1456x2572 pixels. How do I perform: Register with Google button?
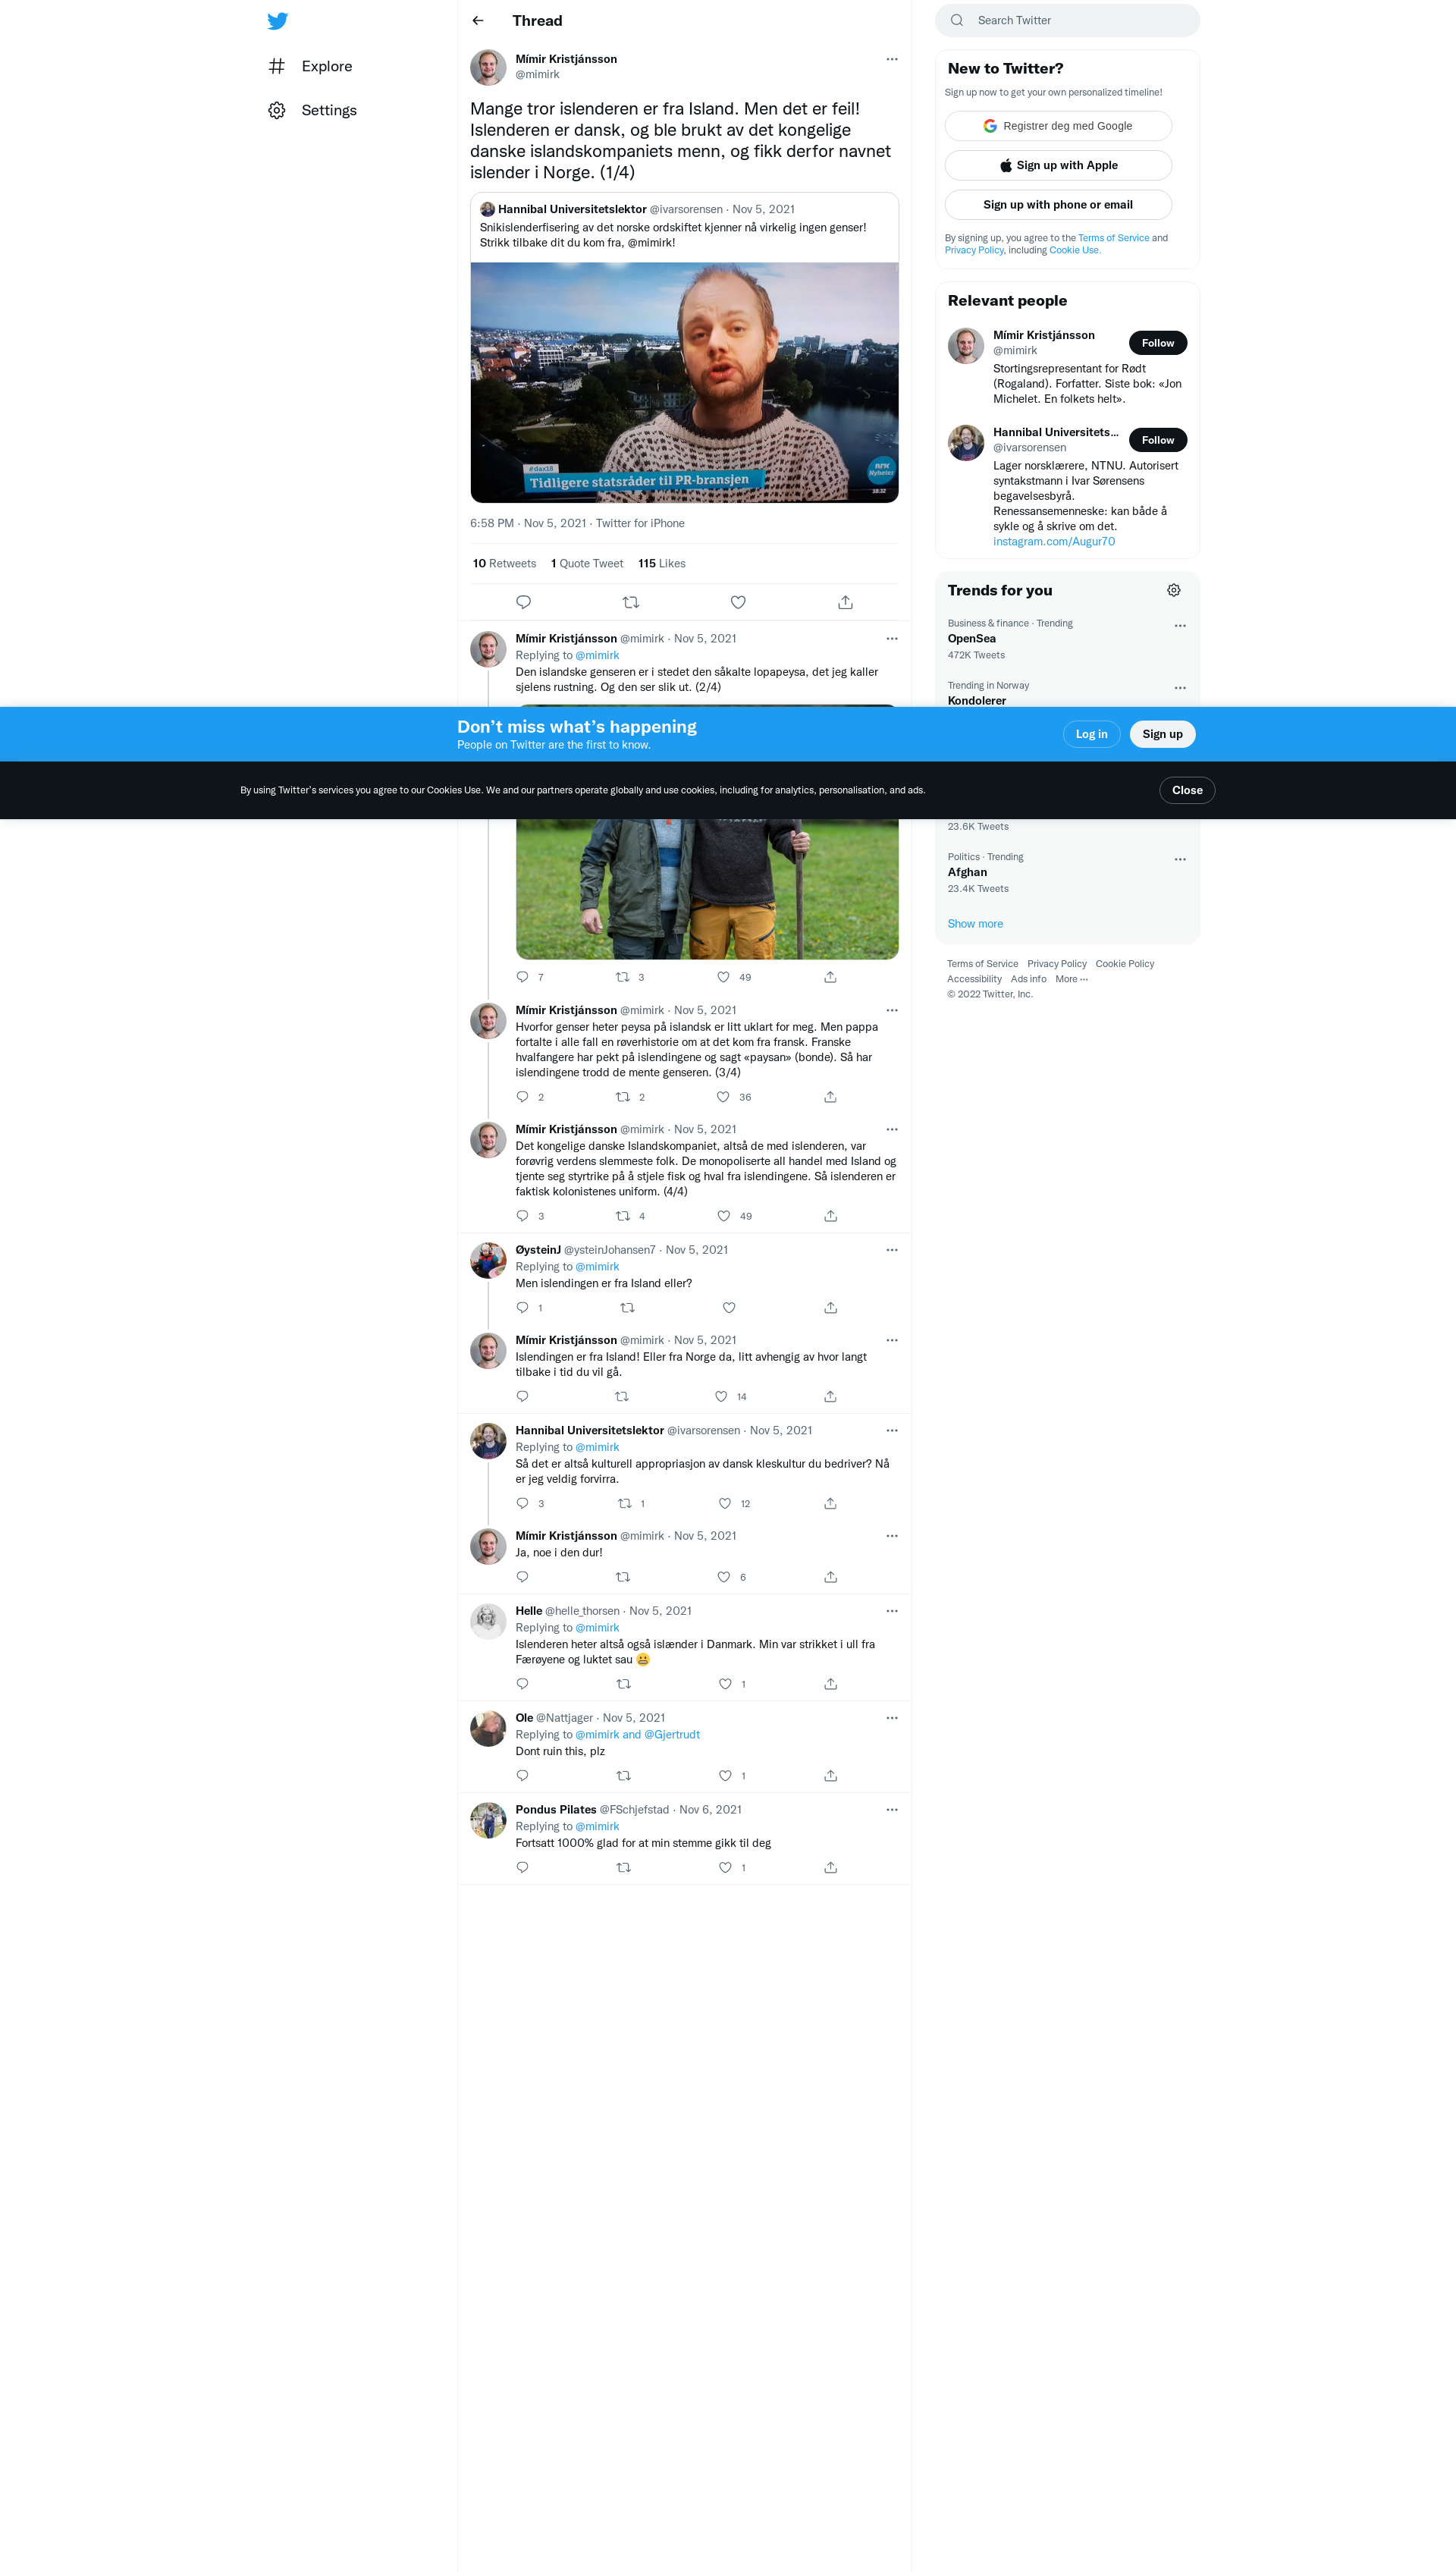(1058, 126)
